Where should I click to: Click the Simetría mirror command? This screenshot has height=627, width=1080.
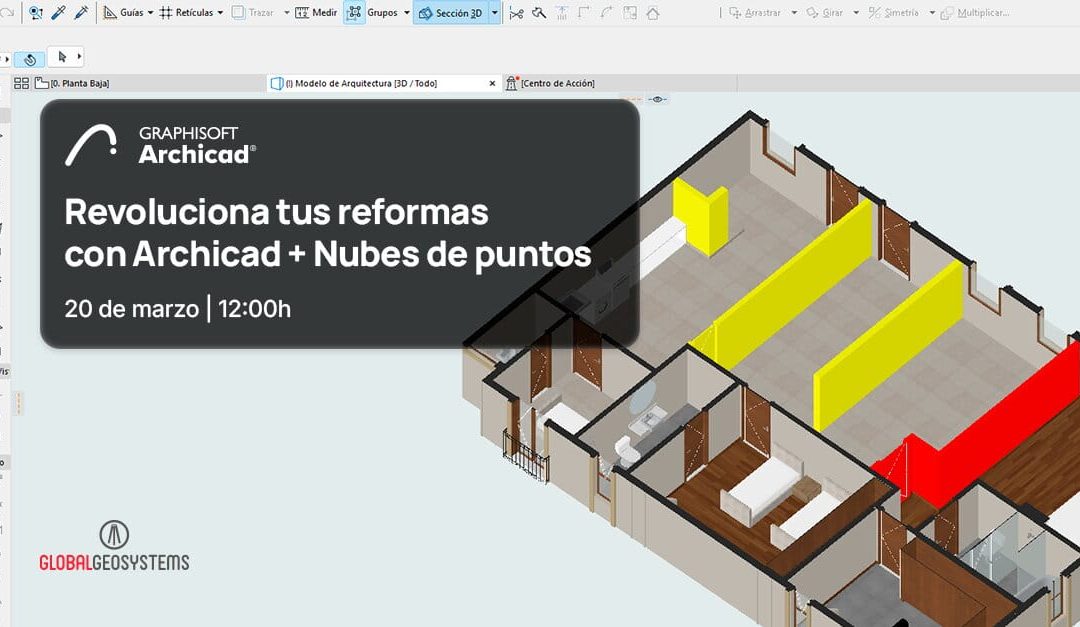(893, 13)
